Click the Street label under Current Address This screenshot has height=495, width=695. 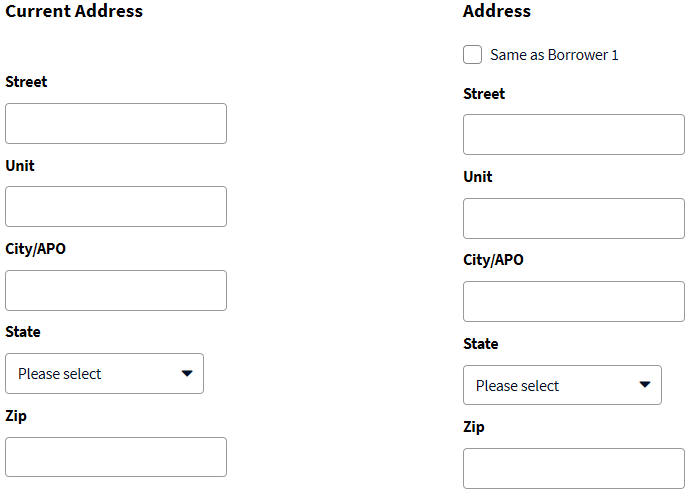26,82
